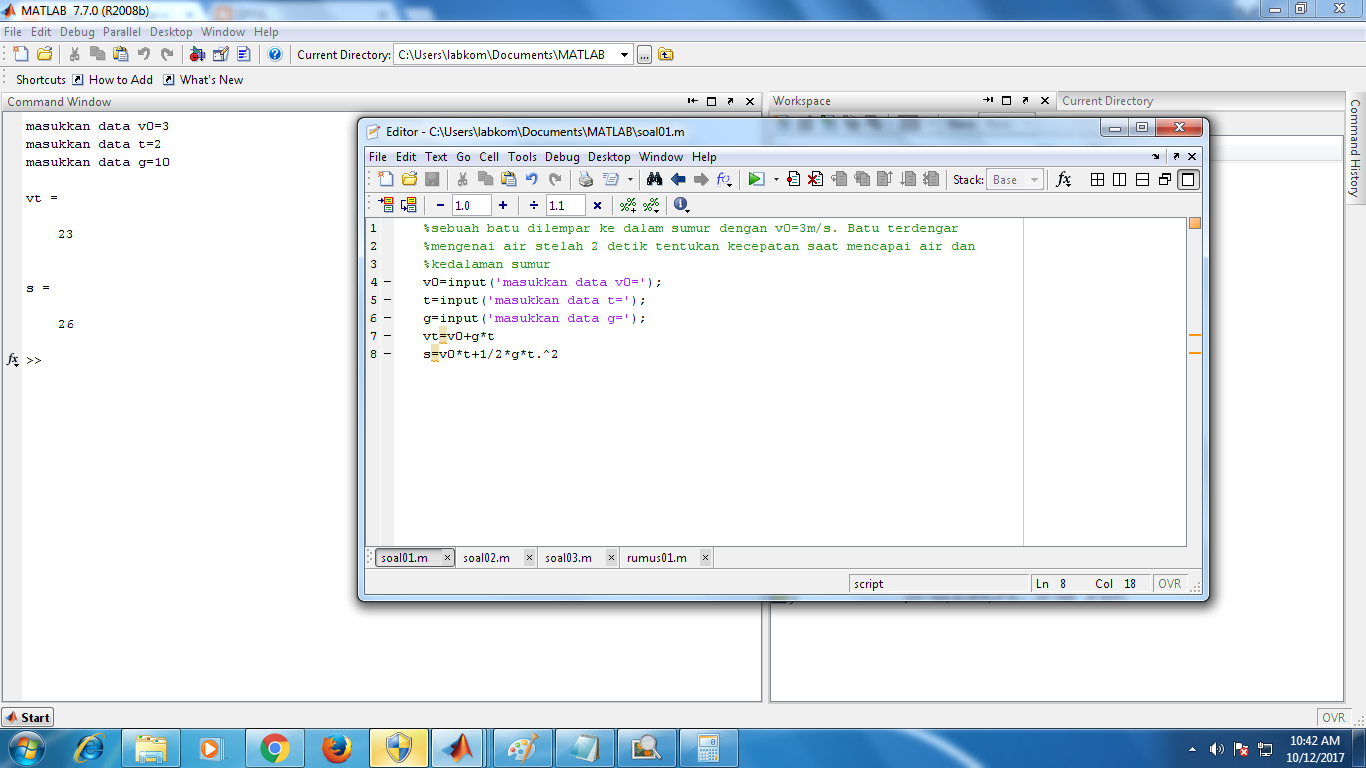The image size is (1366, 768).
Task: Split Editor left/right layout
Action: (1119, 179)
